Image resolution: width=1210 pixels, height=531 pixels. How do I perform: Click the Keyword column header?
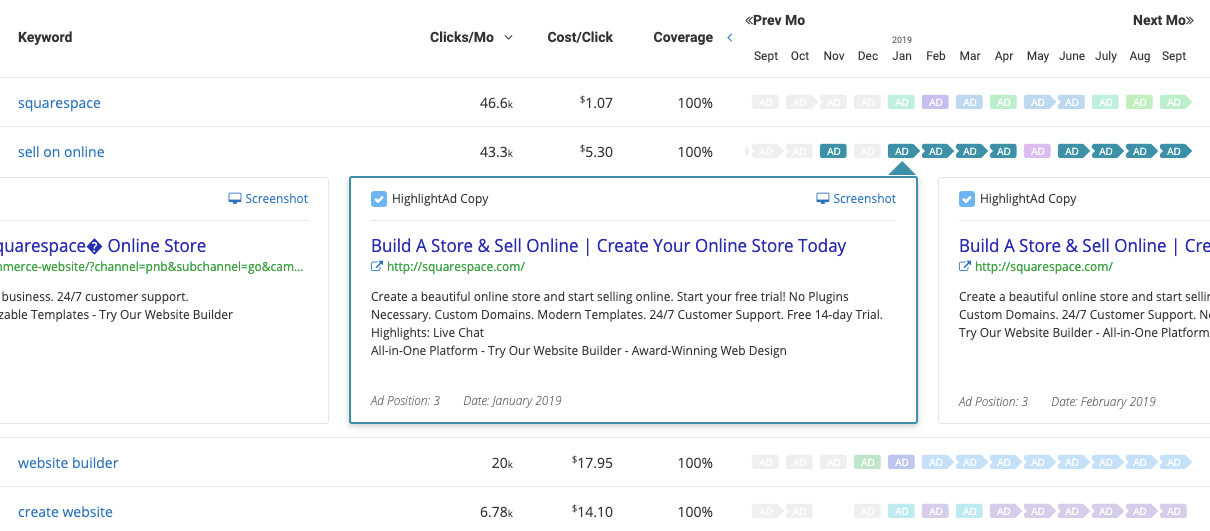pos(45,37)
